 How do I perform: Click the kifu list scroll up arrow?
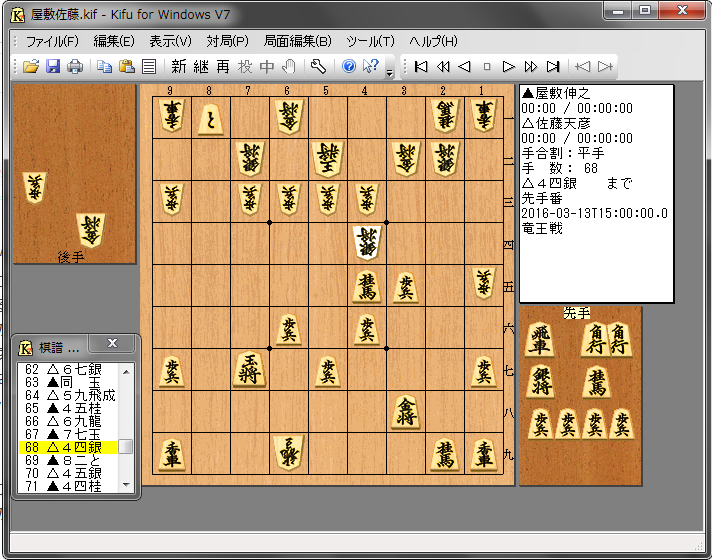click(126, 372)
